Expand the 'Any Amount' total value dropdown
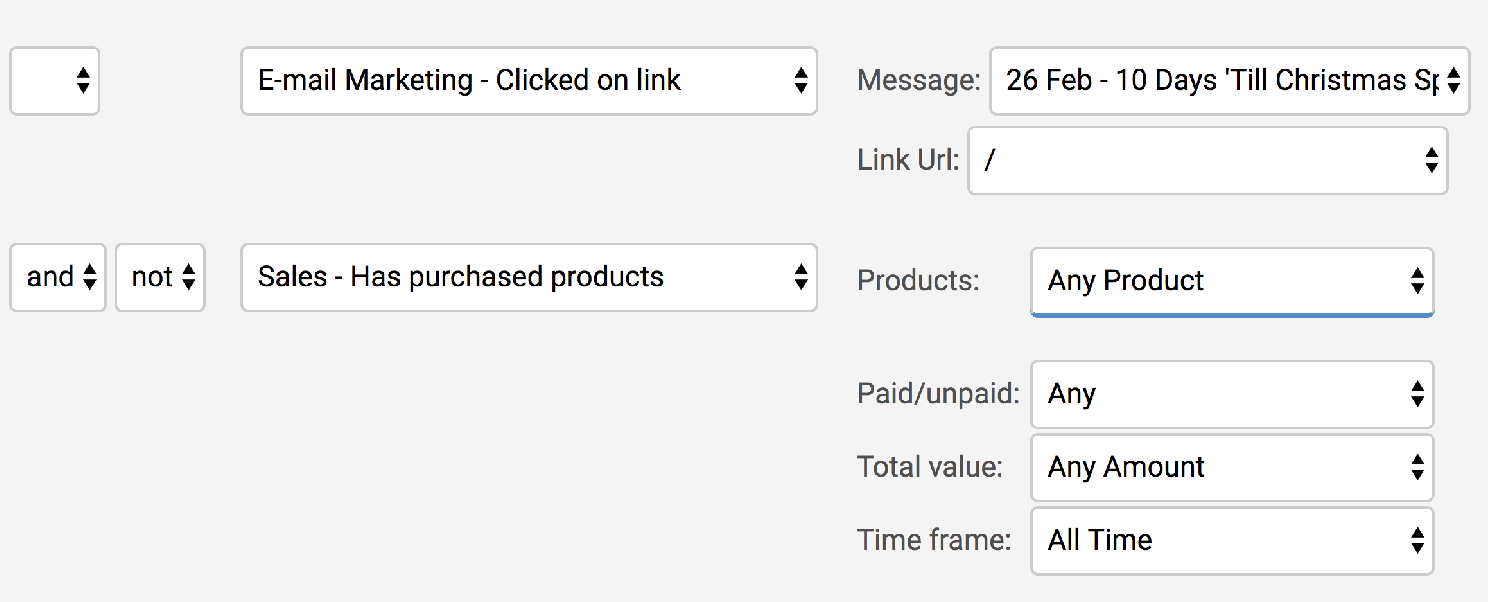The image size is (1488, 602). click(x=1231, y=467)
